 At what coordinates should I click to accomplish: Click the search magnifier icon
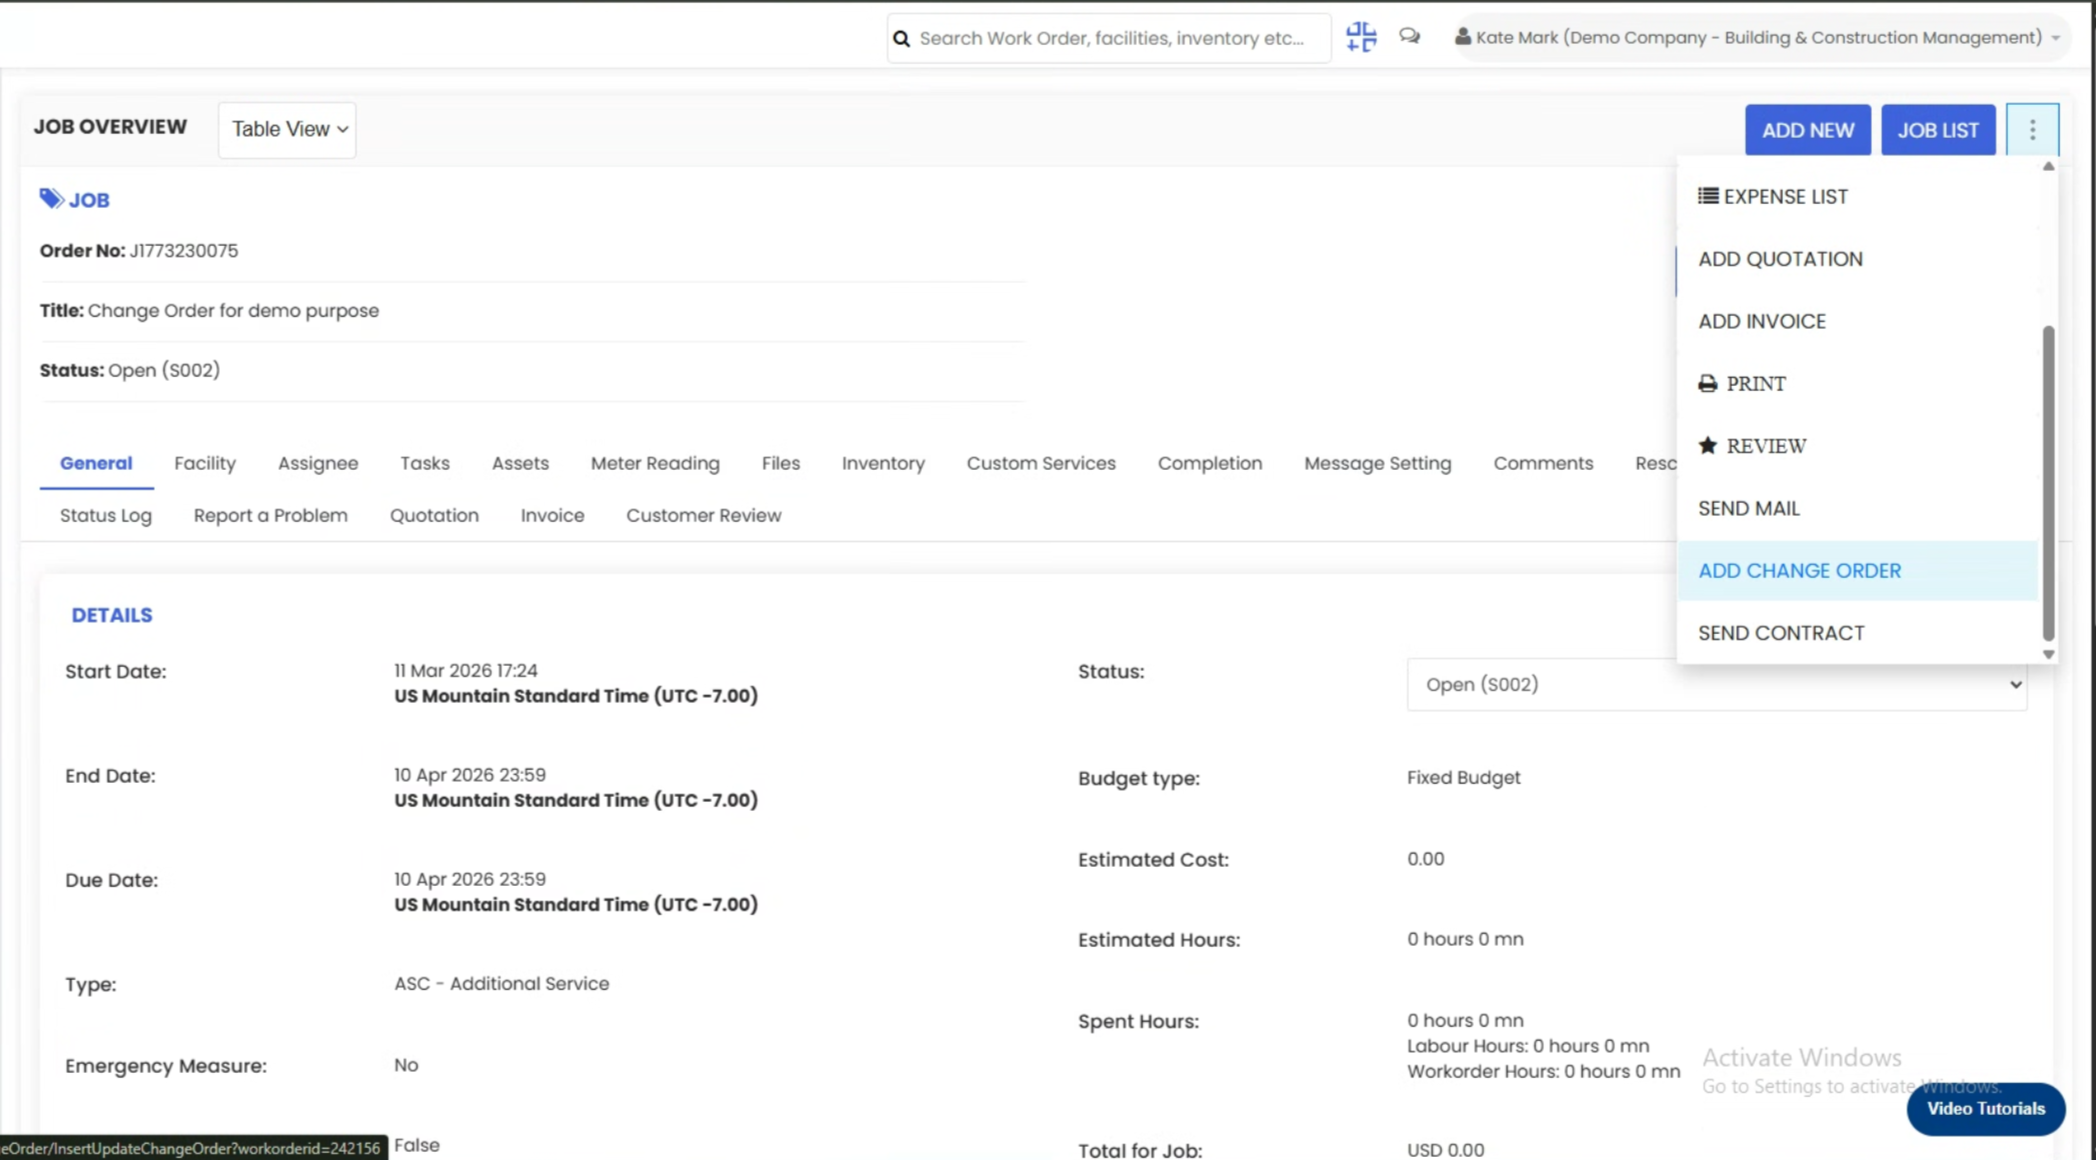pyautogui.click(x=901, y=38)
